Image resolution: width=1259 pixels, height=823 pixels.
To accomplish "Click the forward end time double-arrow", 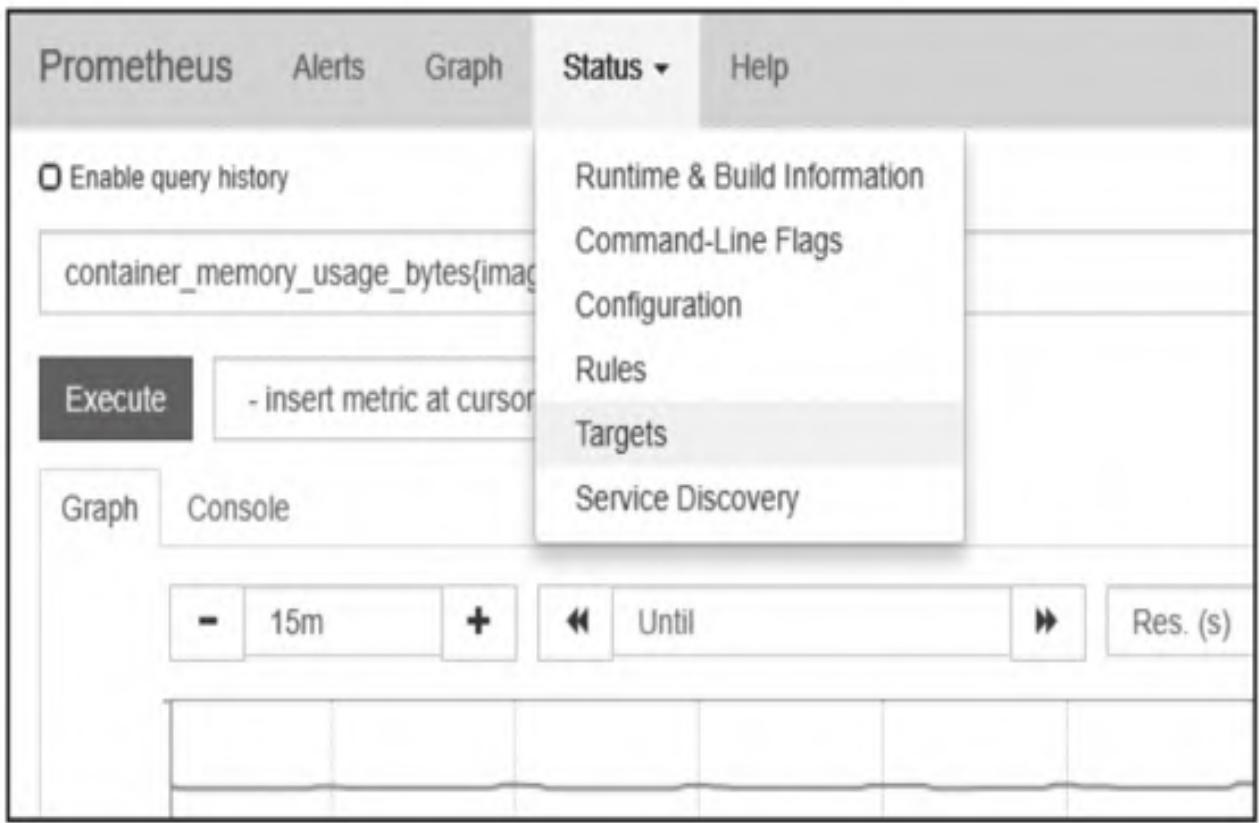I will [1047, 623].
